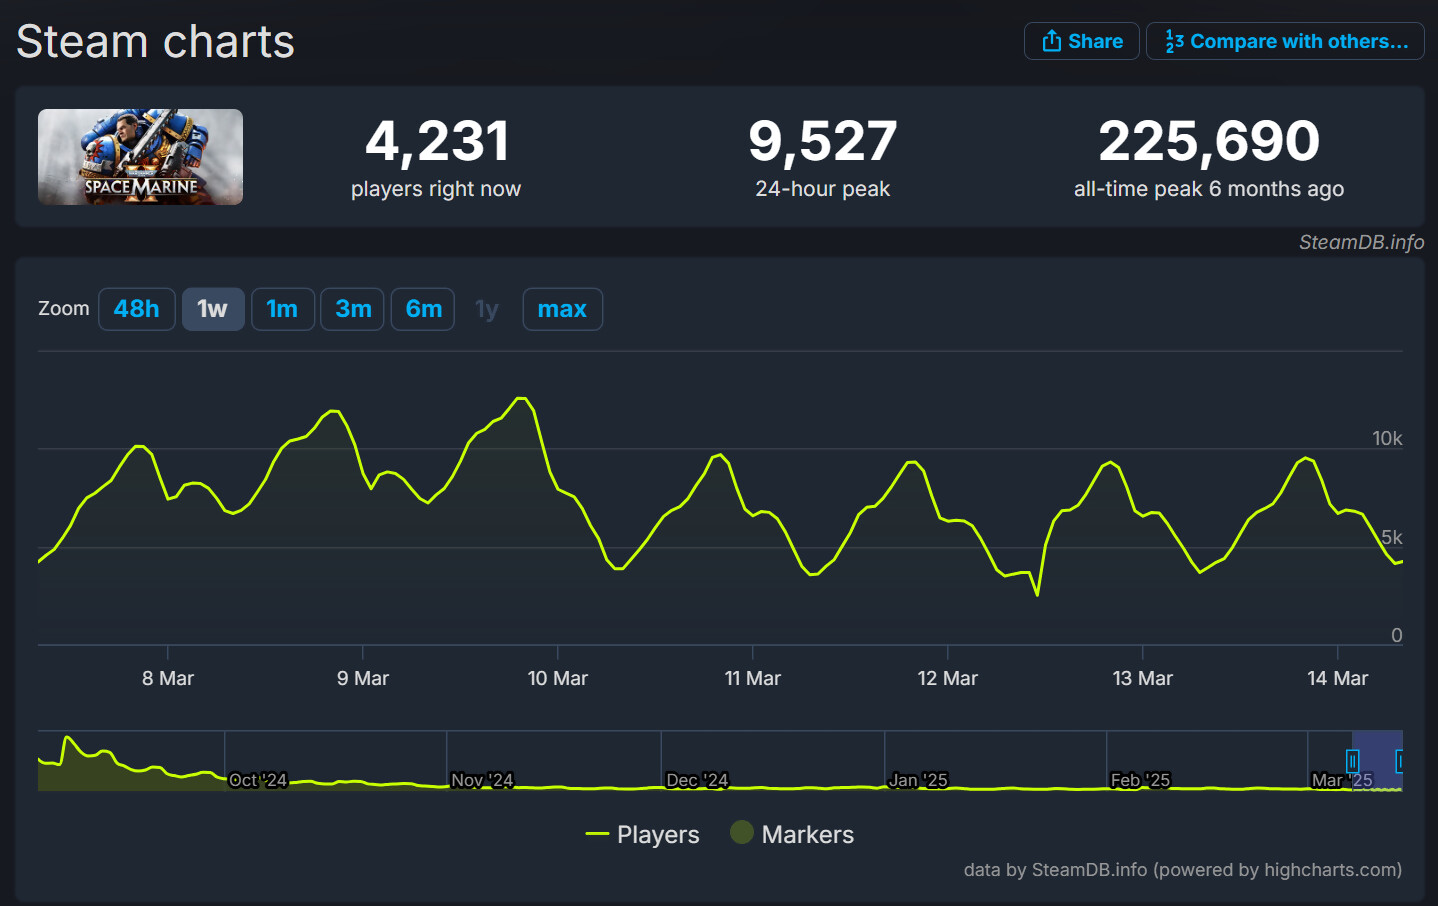Screen dimensions: 1438x906
Task: Switch zoom to 1m
Action: point(283,309)
